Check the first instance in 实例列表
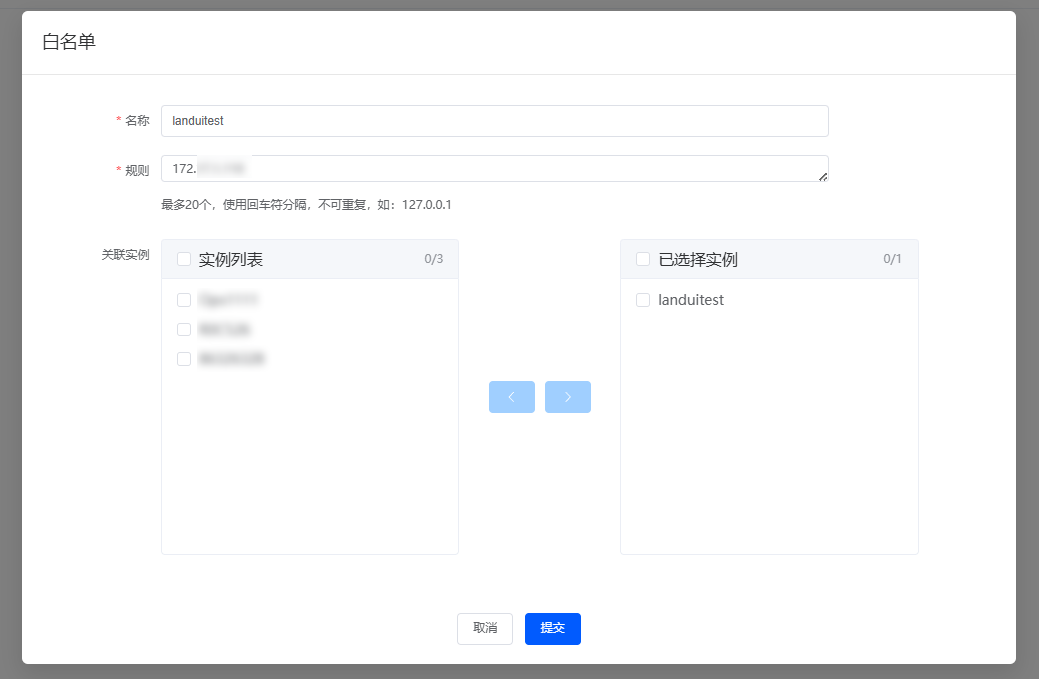1039x679 pixels. (x=184, y=300)
